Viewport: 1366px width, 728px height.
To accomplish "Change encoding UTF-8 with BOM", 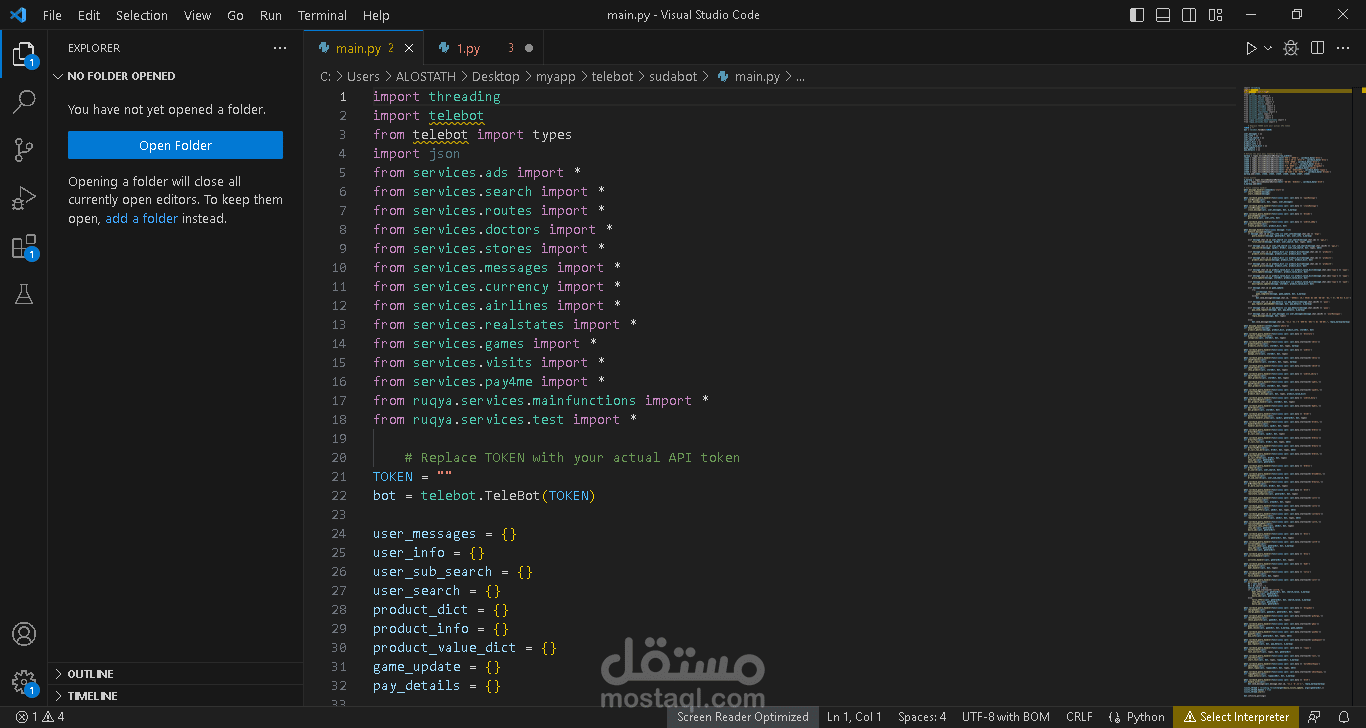I will (x=1006, y=717).
